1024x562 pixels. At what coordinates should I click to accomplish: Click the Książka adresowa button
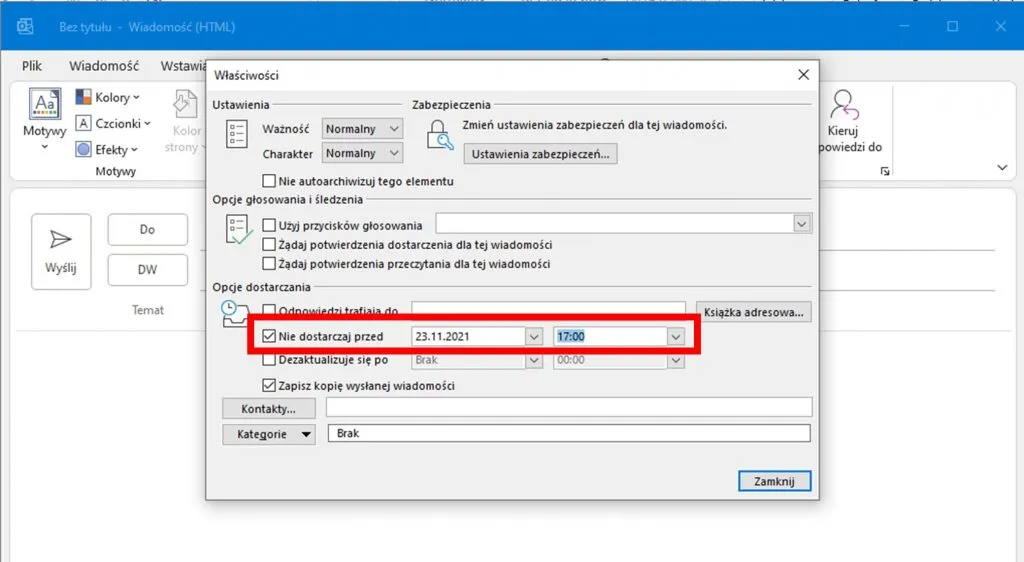753,312
